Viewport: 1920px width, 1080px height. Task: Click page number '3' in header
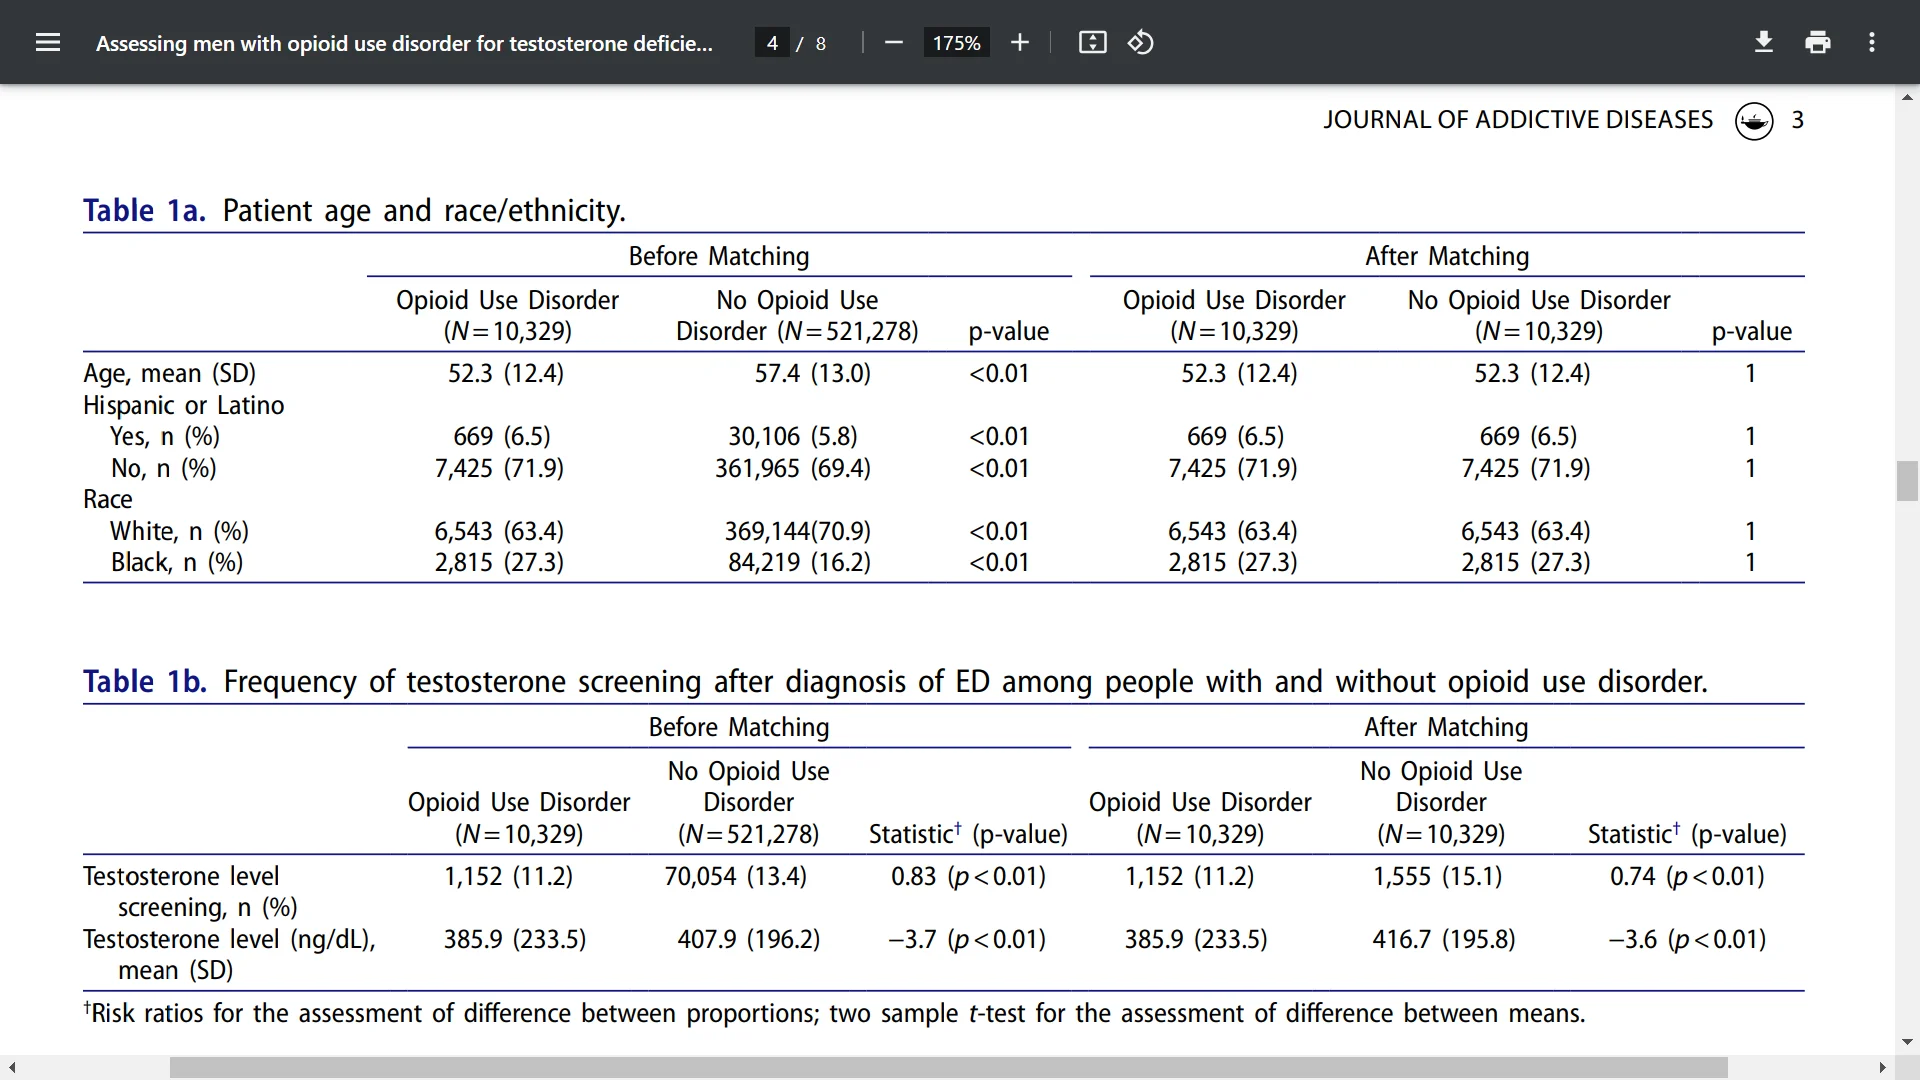point(1797,120)
